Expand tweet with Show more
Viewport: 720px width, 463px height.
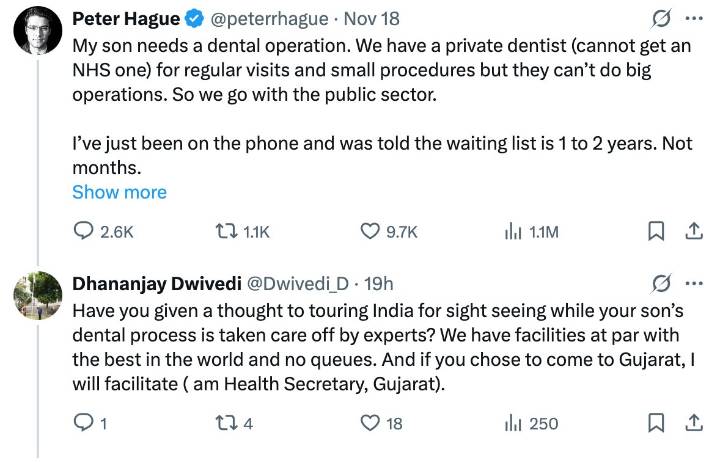coord(119,192)
